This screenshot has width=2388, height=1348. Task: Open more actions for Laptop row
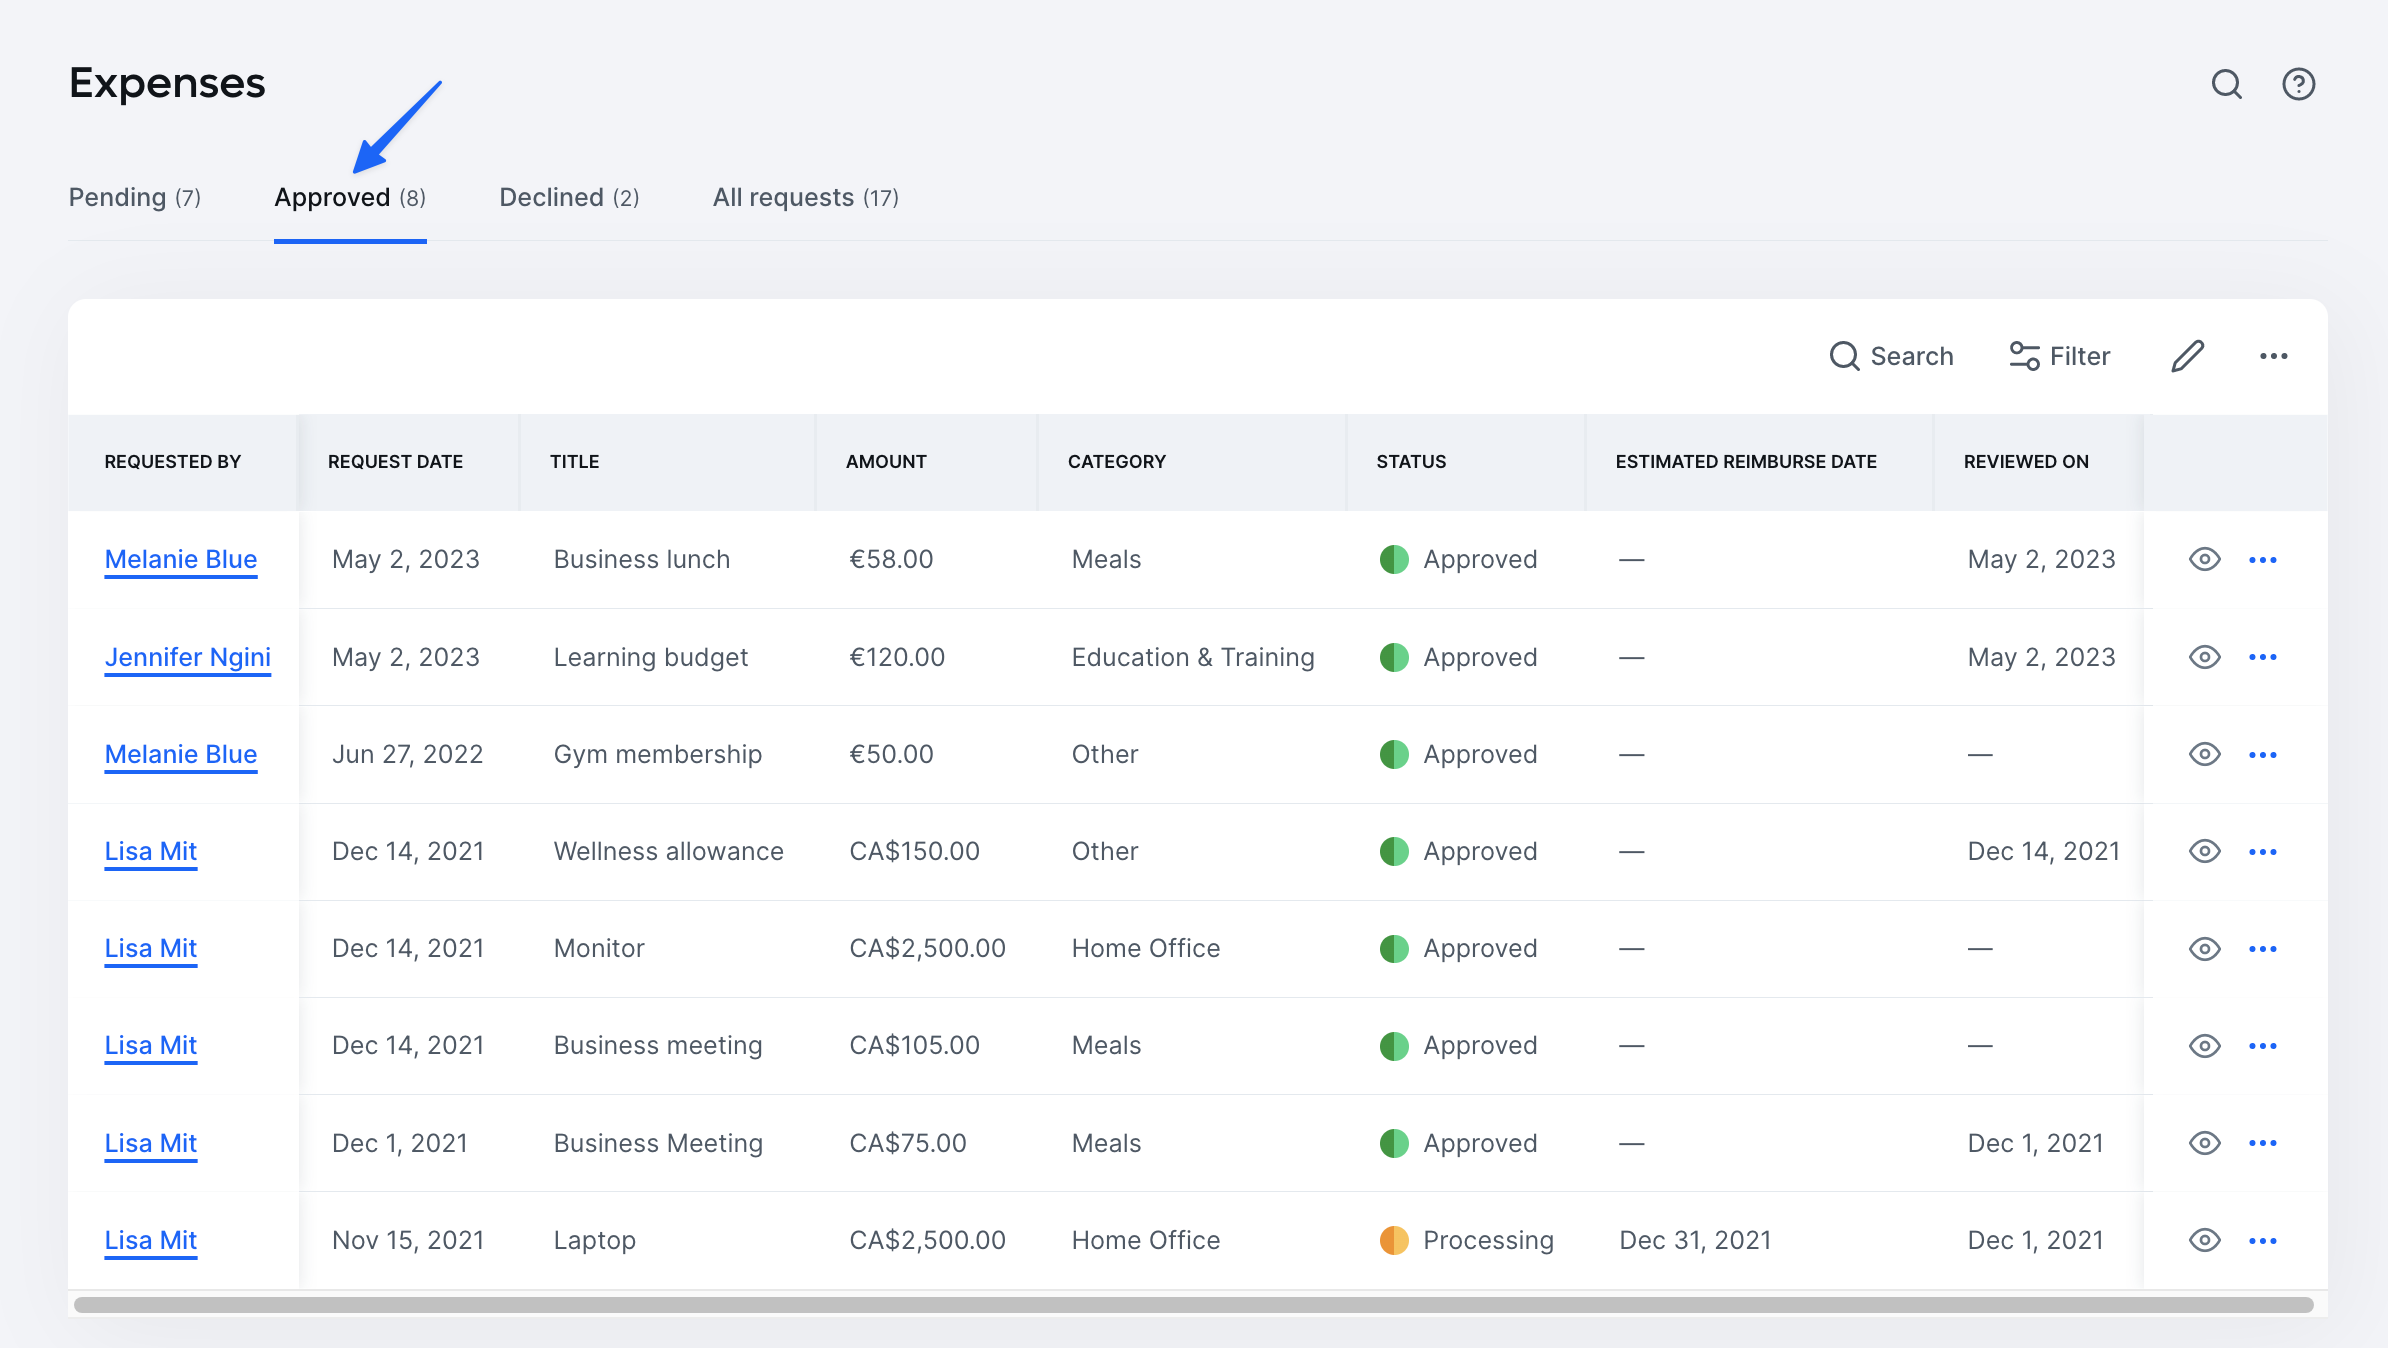(2263, 1240)
